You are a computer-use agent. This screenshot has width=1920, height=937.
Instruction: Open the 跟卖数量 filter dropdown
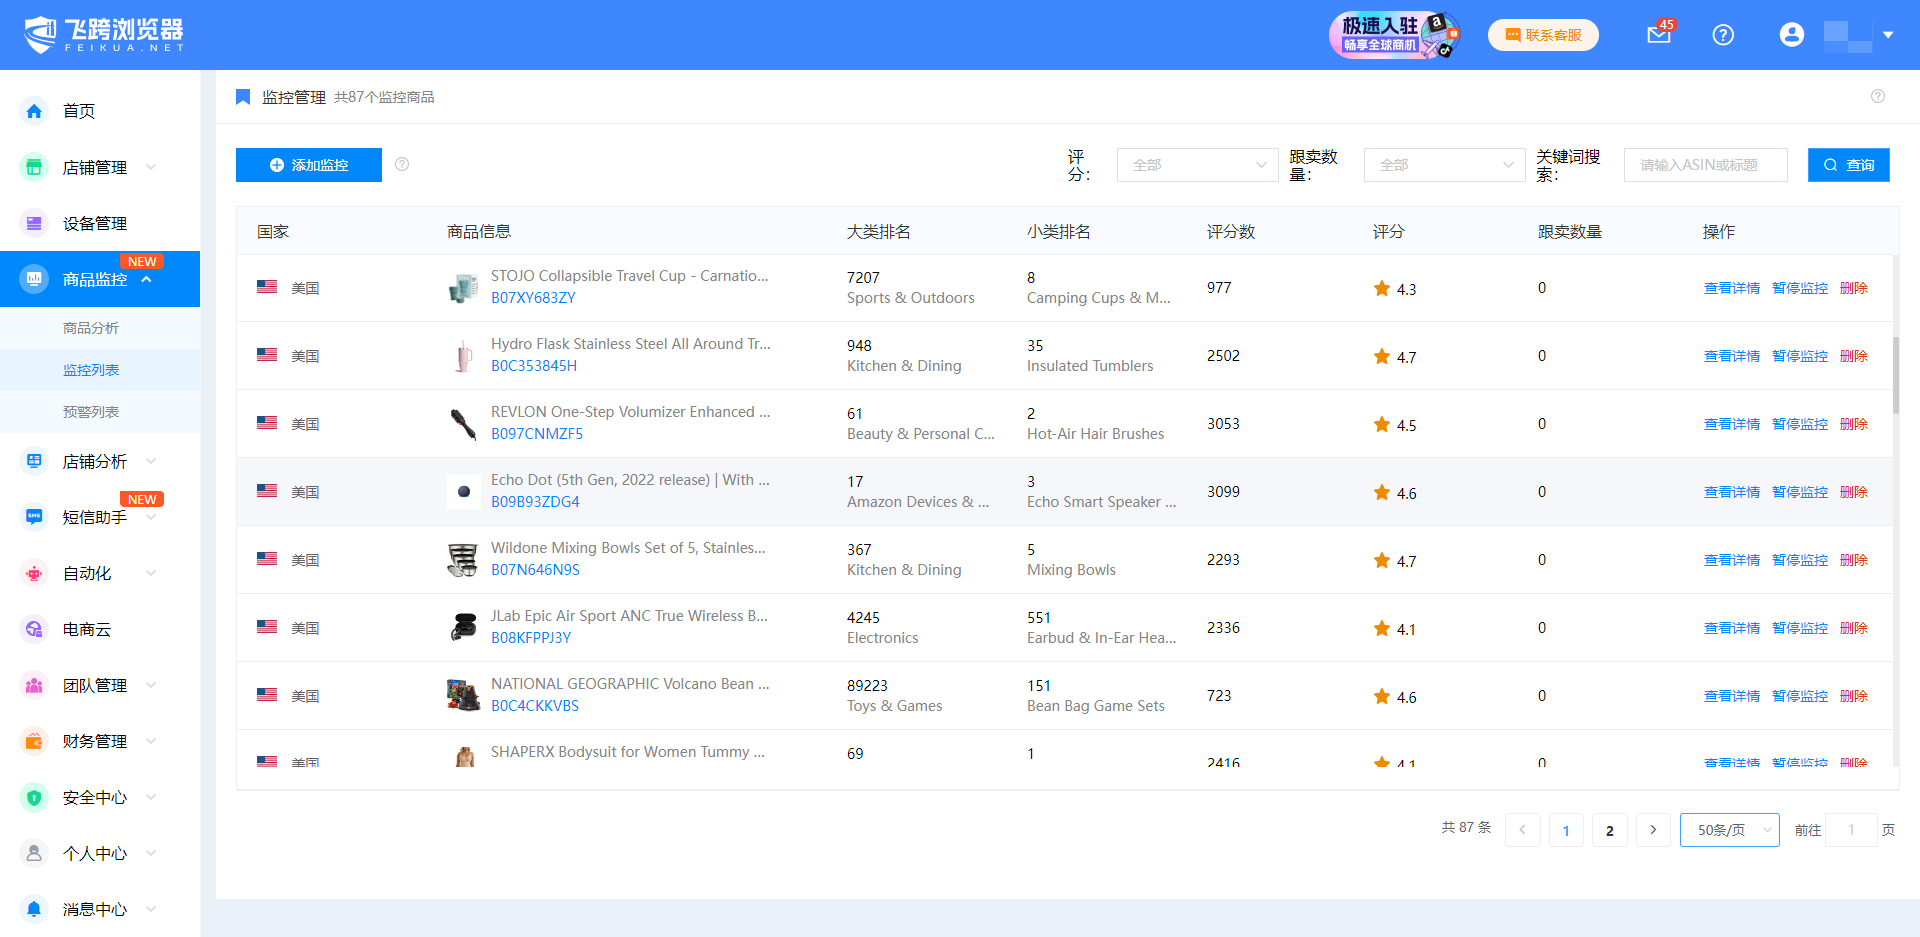1444,165
